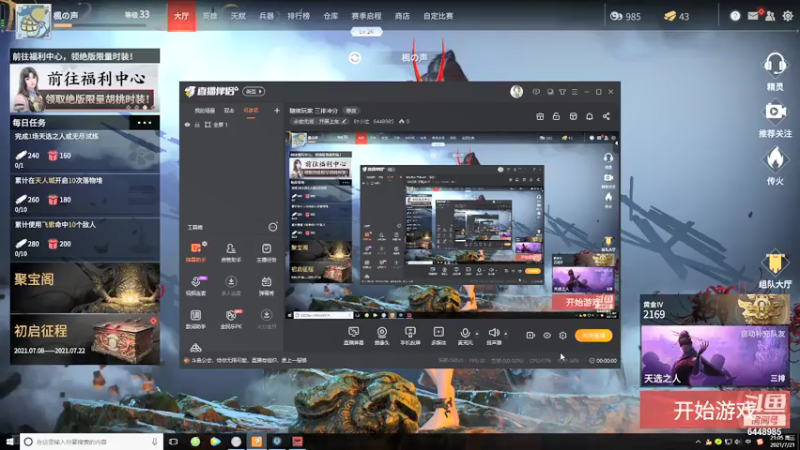Viewport: 800px width, 450px height.
Task: Click the record camera icon beside the live button
Action: (531, 335)
